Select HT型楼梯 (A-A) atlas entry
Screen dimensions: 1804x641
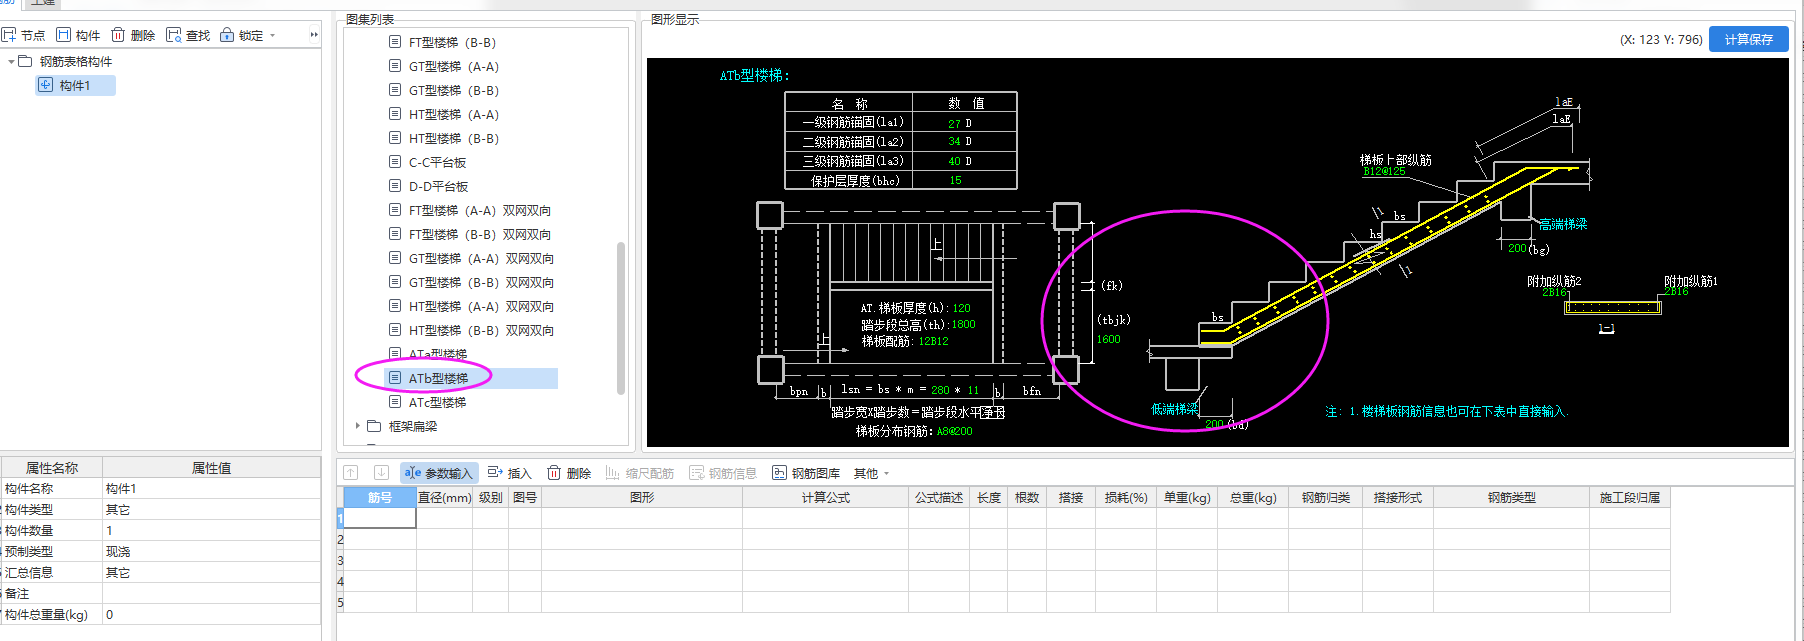pos(454,114)
